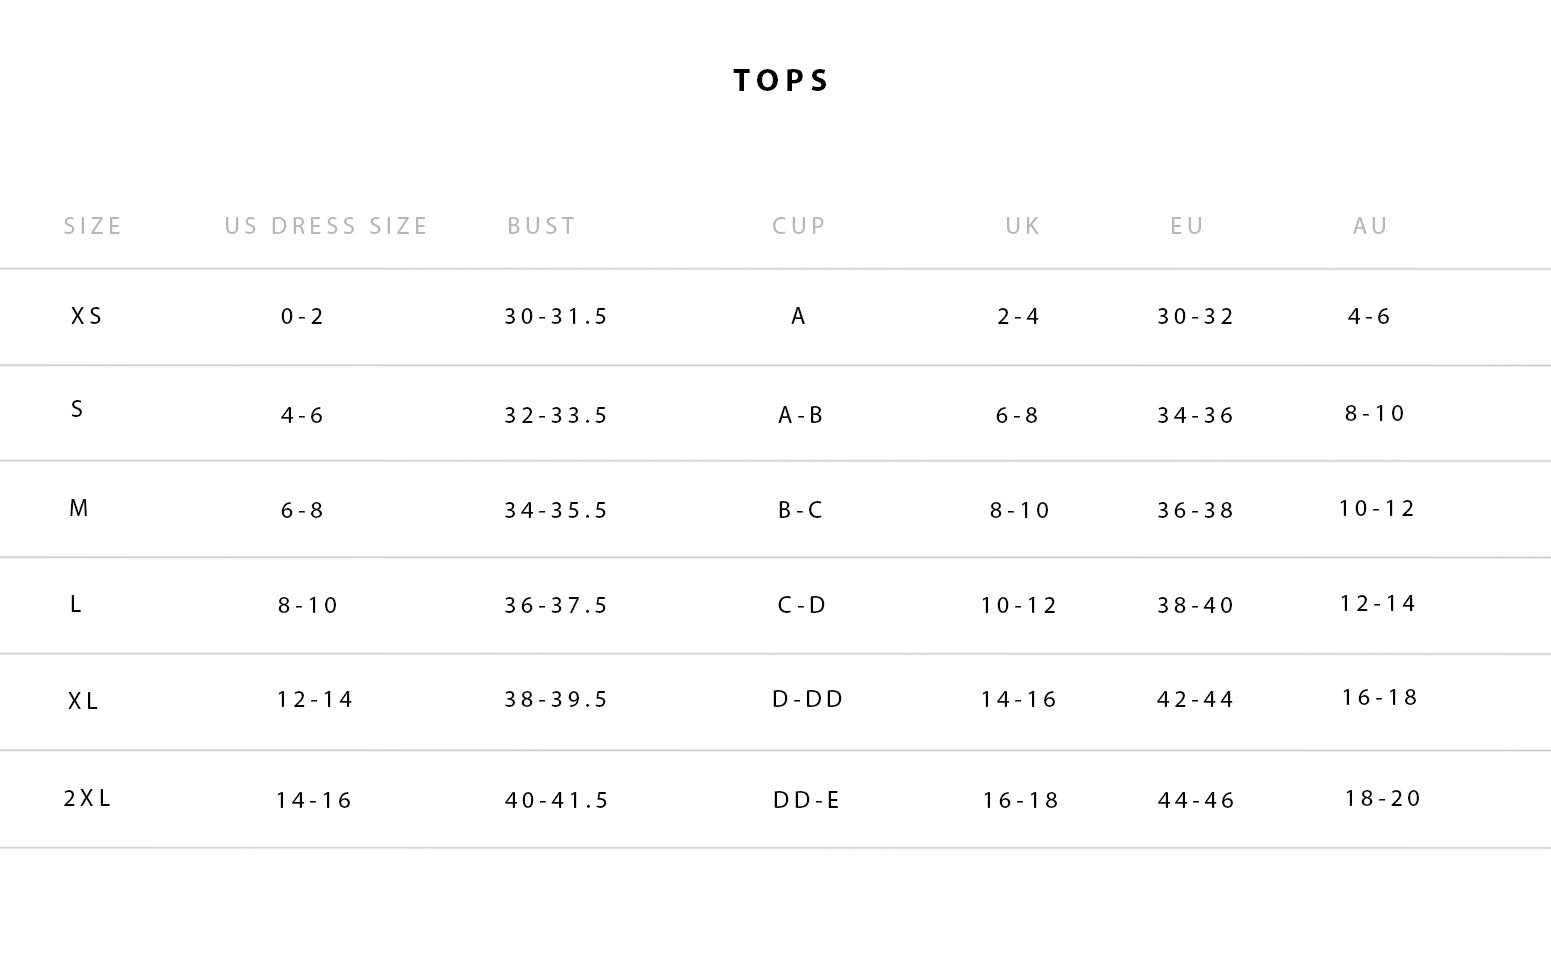
Task: Click the AU size 18-20 cell
Action: [x=1382, y=798]
